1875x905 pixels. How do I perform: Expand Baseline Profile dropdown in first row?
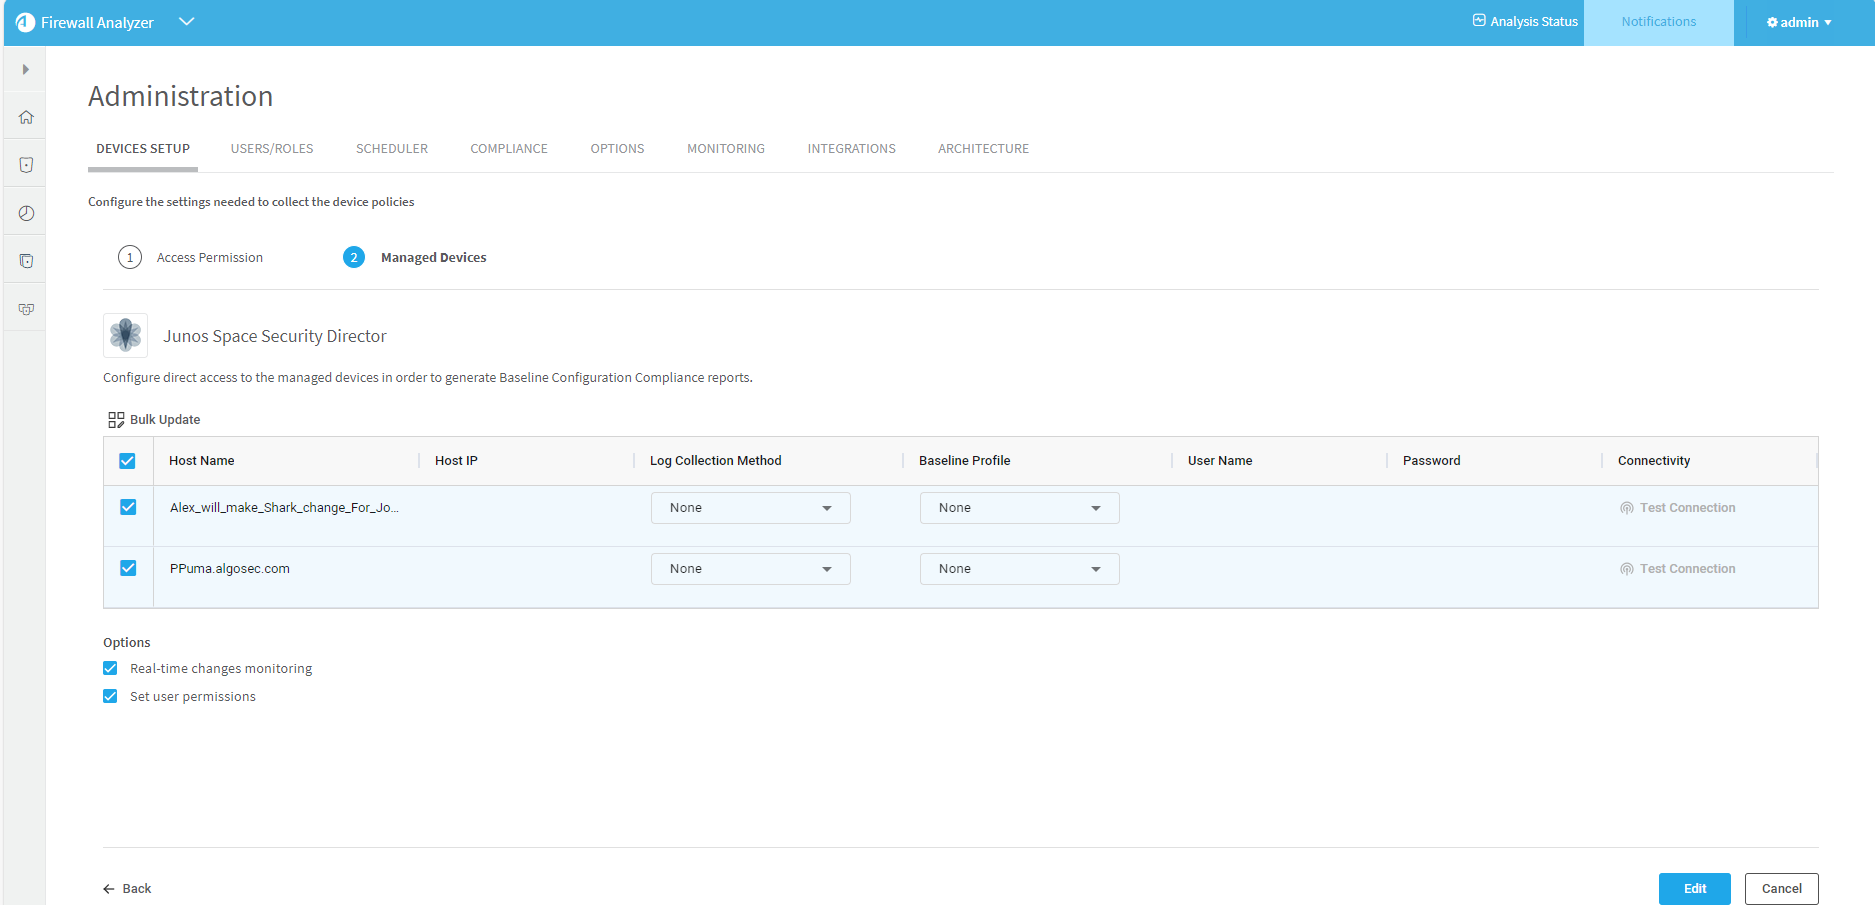click(1019, 508)
